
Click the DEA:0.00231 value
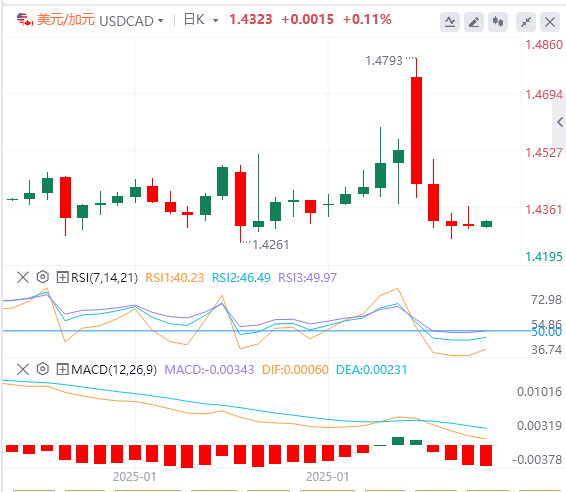pyautogui.click(x=371, y=370)
